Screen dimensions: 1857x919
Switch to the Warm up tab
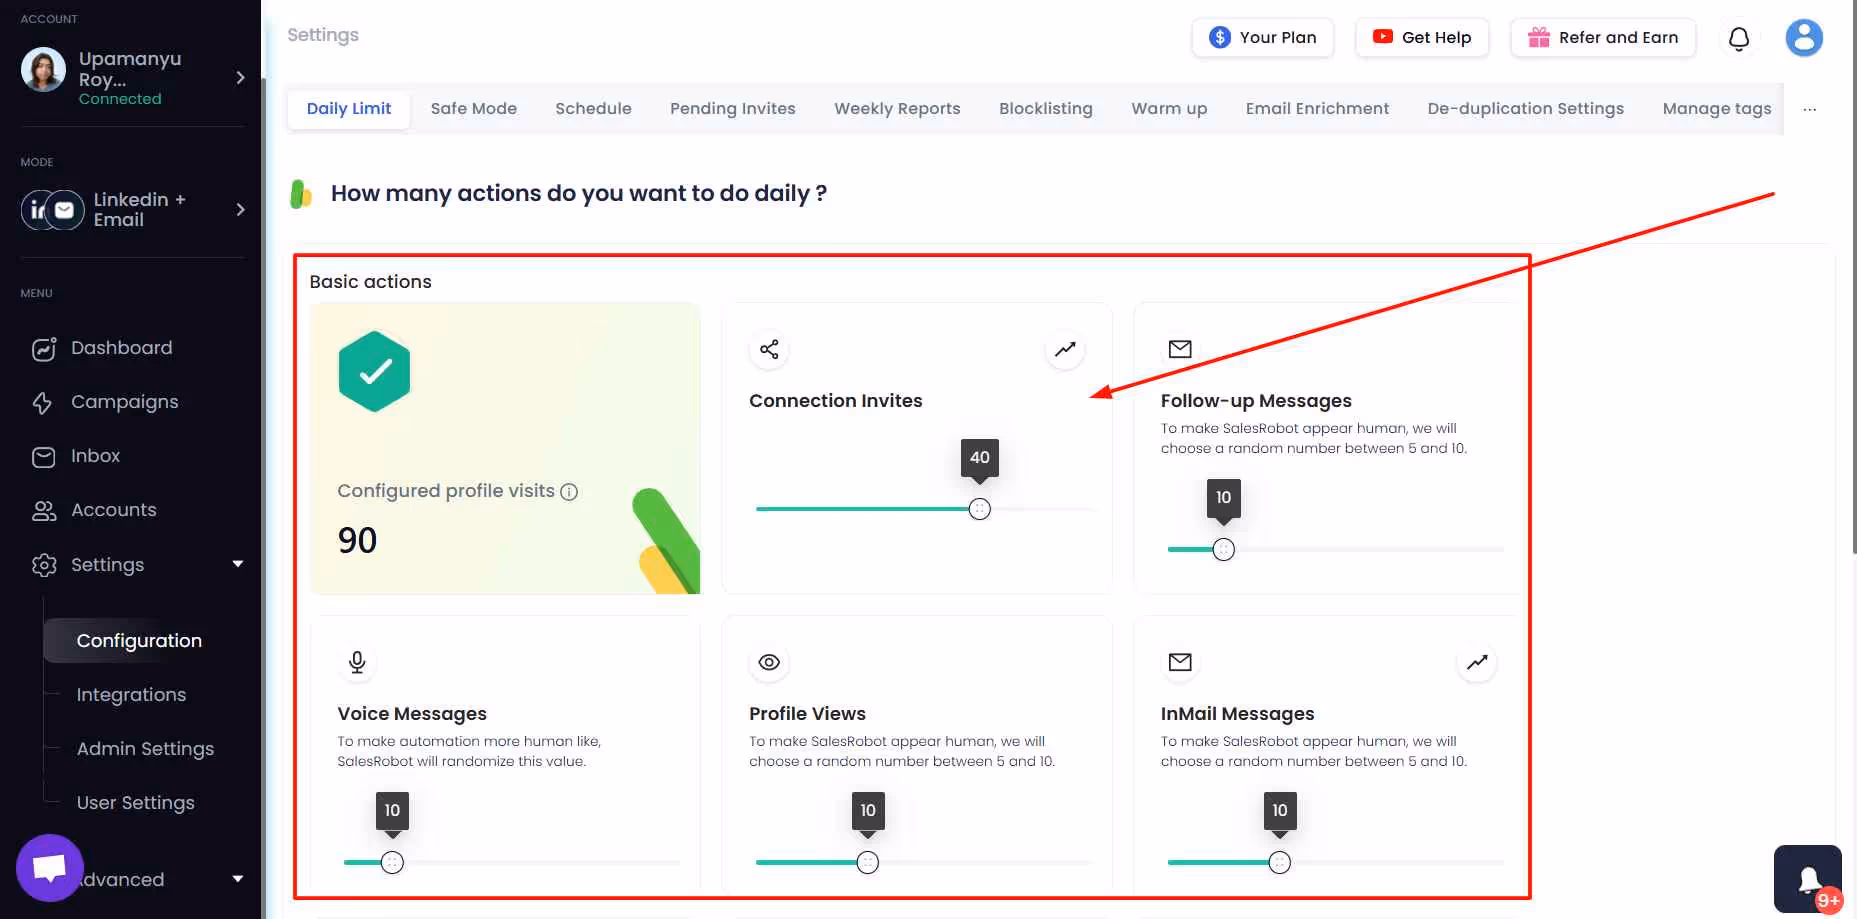click(1168, 108)
